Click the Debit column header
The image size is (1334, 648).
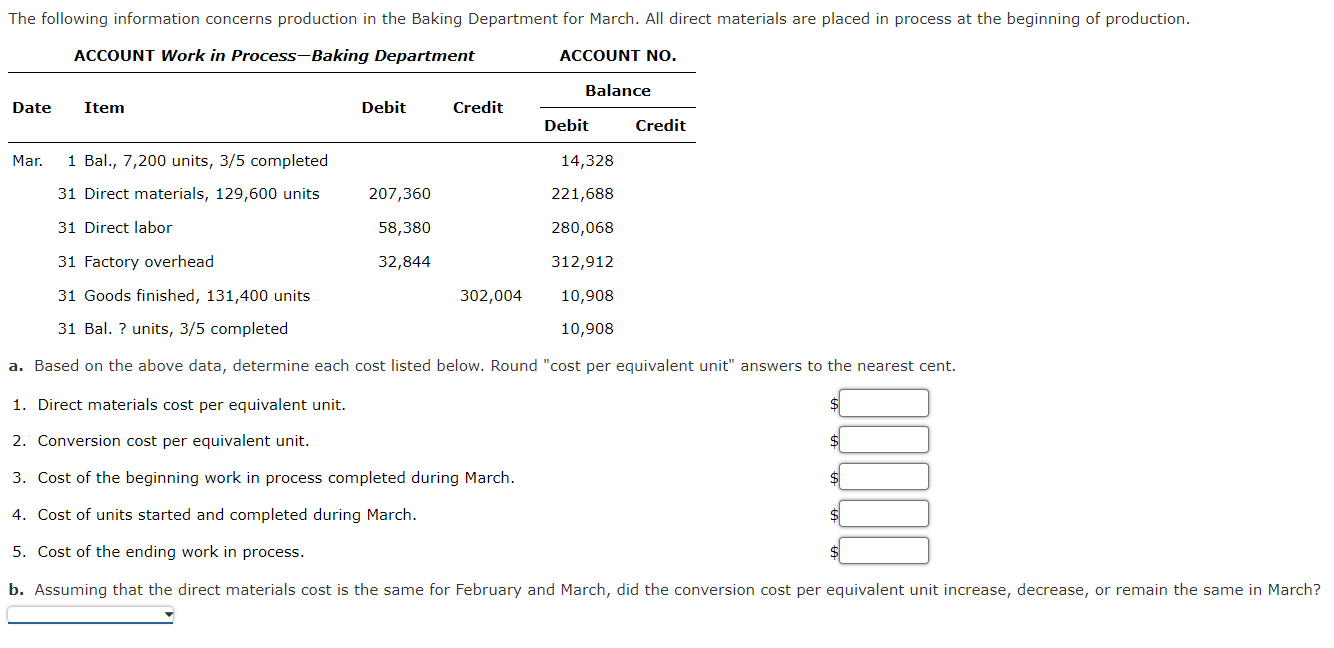click(x=384, y=107)
